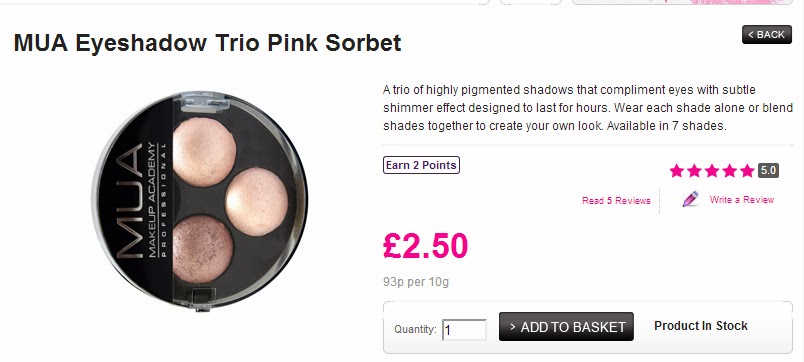
Task: Select the middle right peach eyeshadow pan
Action: coord(256,202)
